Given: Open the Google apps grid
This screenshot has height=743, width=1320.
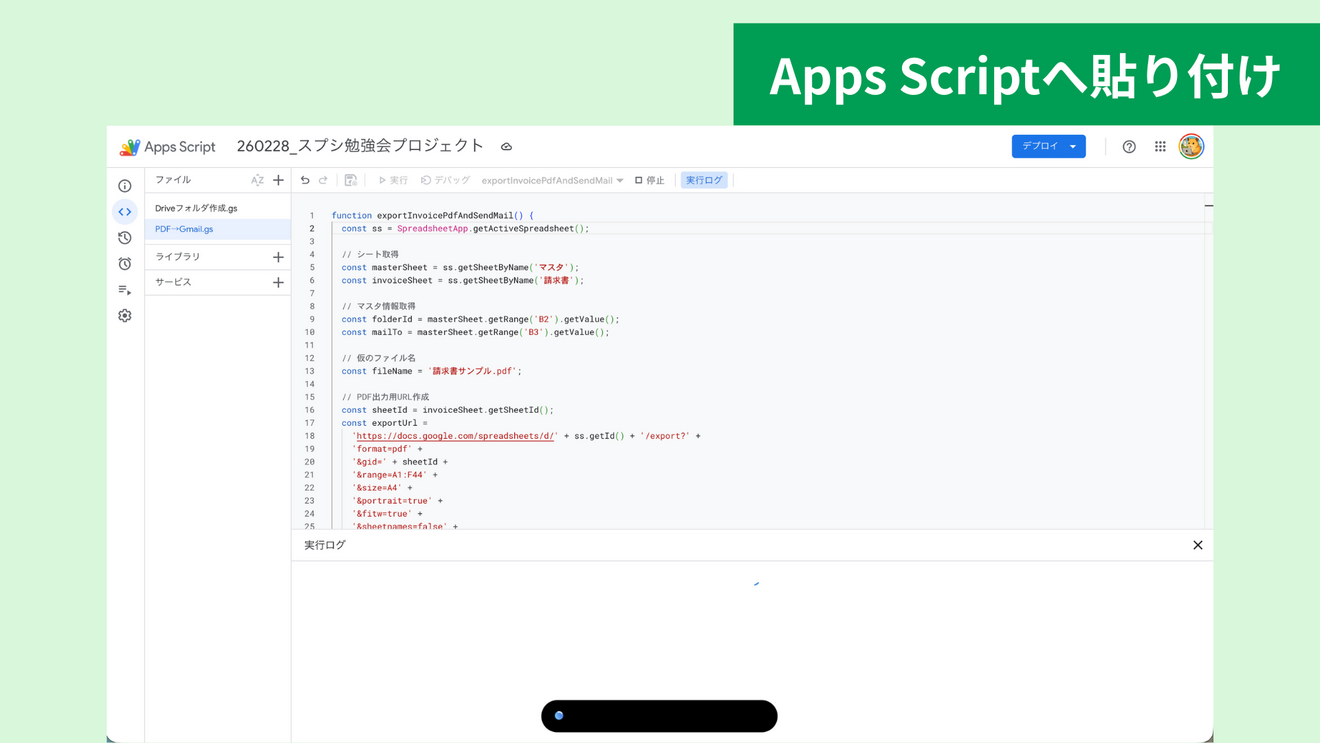Looking at the screenshot, I should (x=1160, y=147).
